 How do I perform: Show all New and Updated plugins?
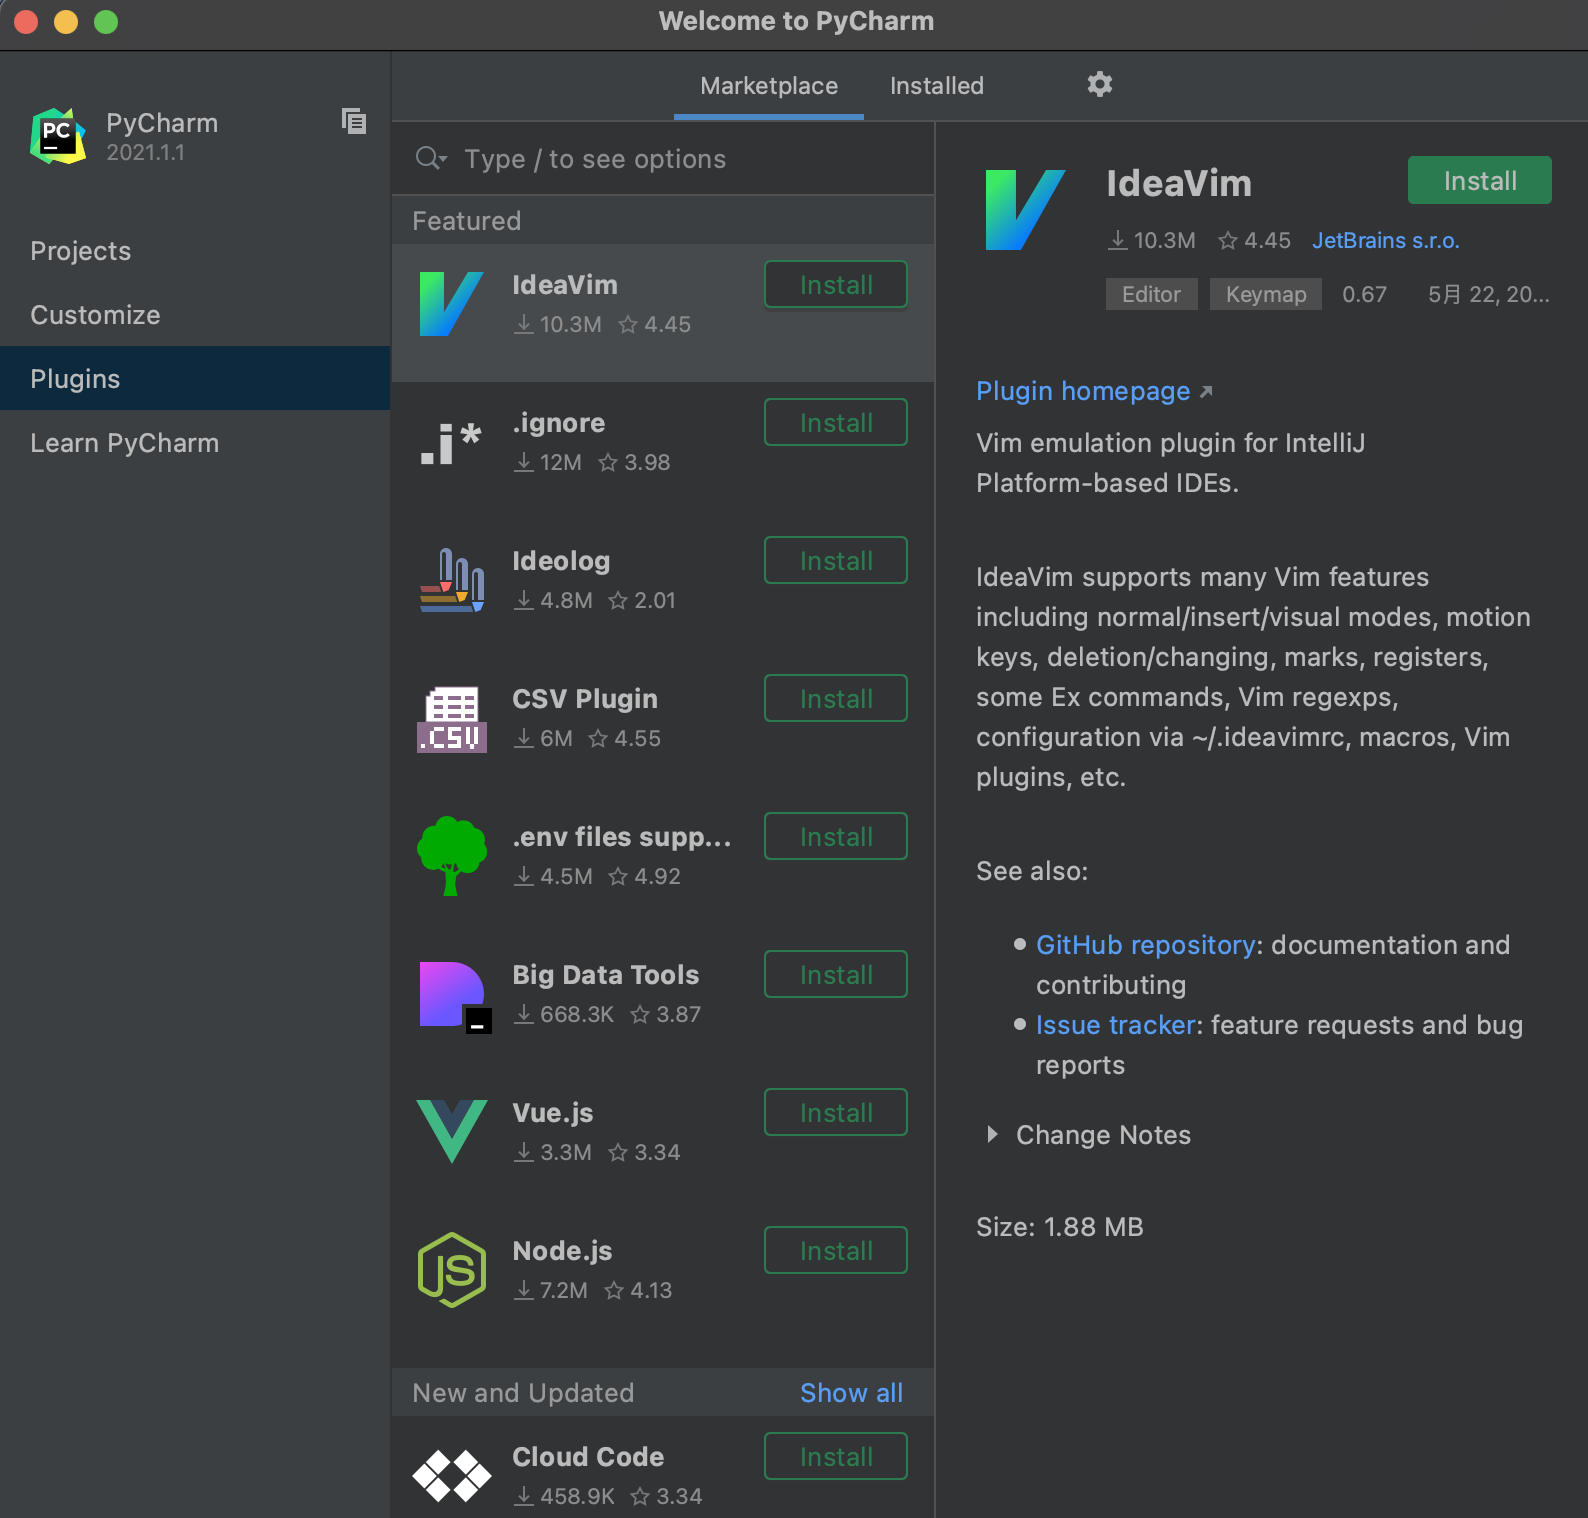pos(852,1393)
